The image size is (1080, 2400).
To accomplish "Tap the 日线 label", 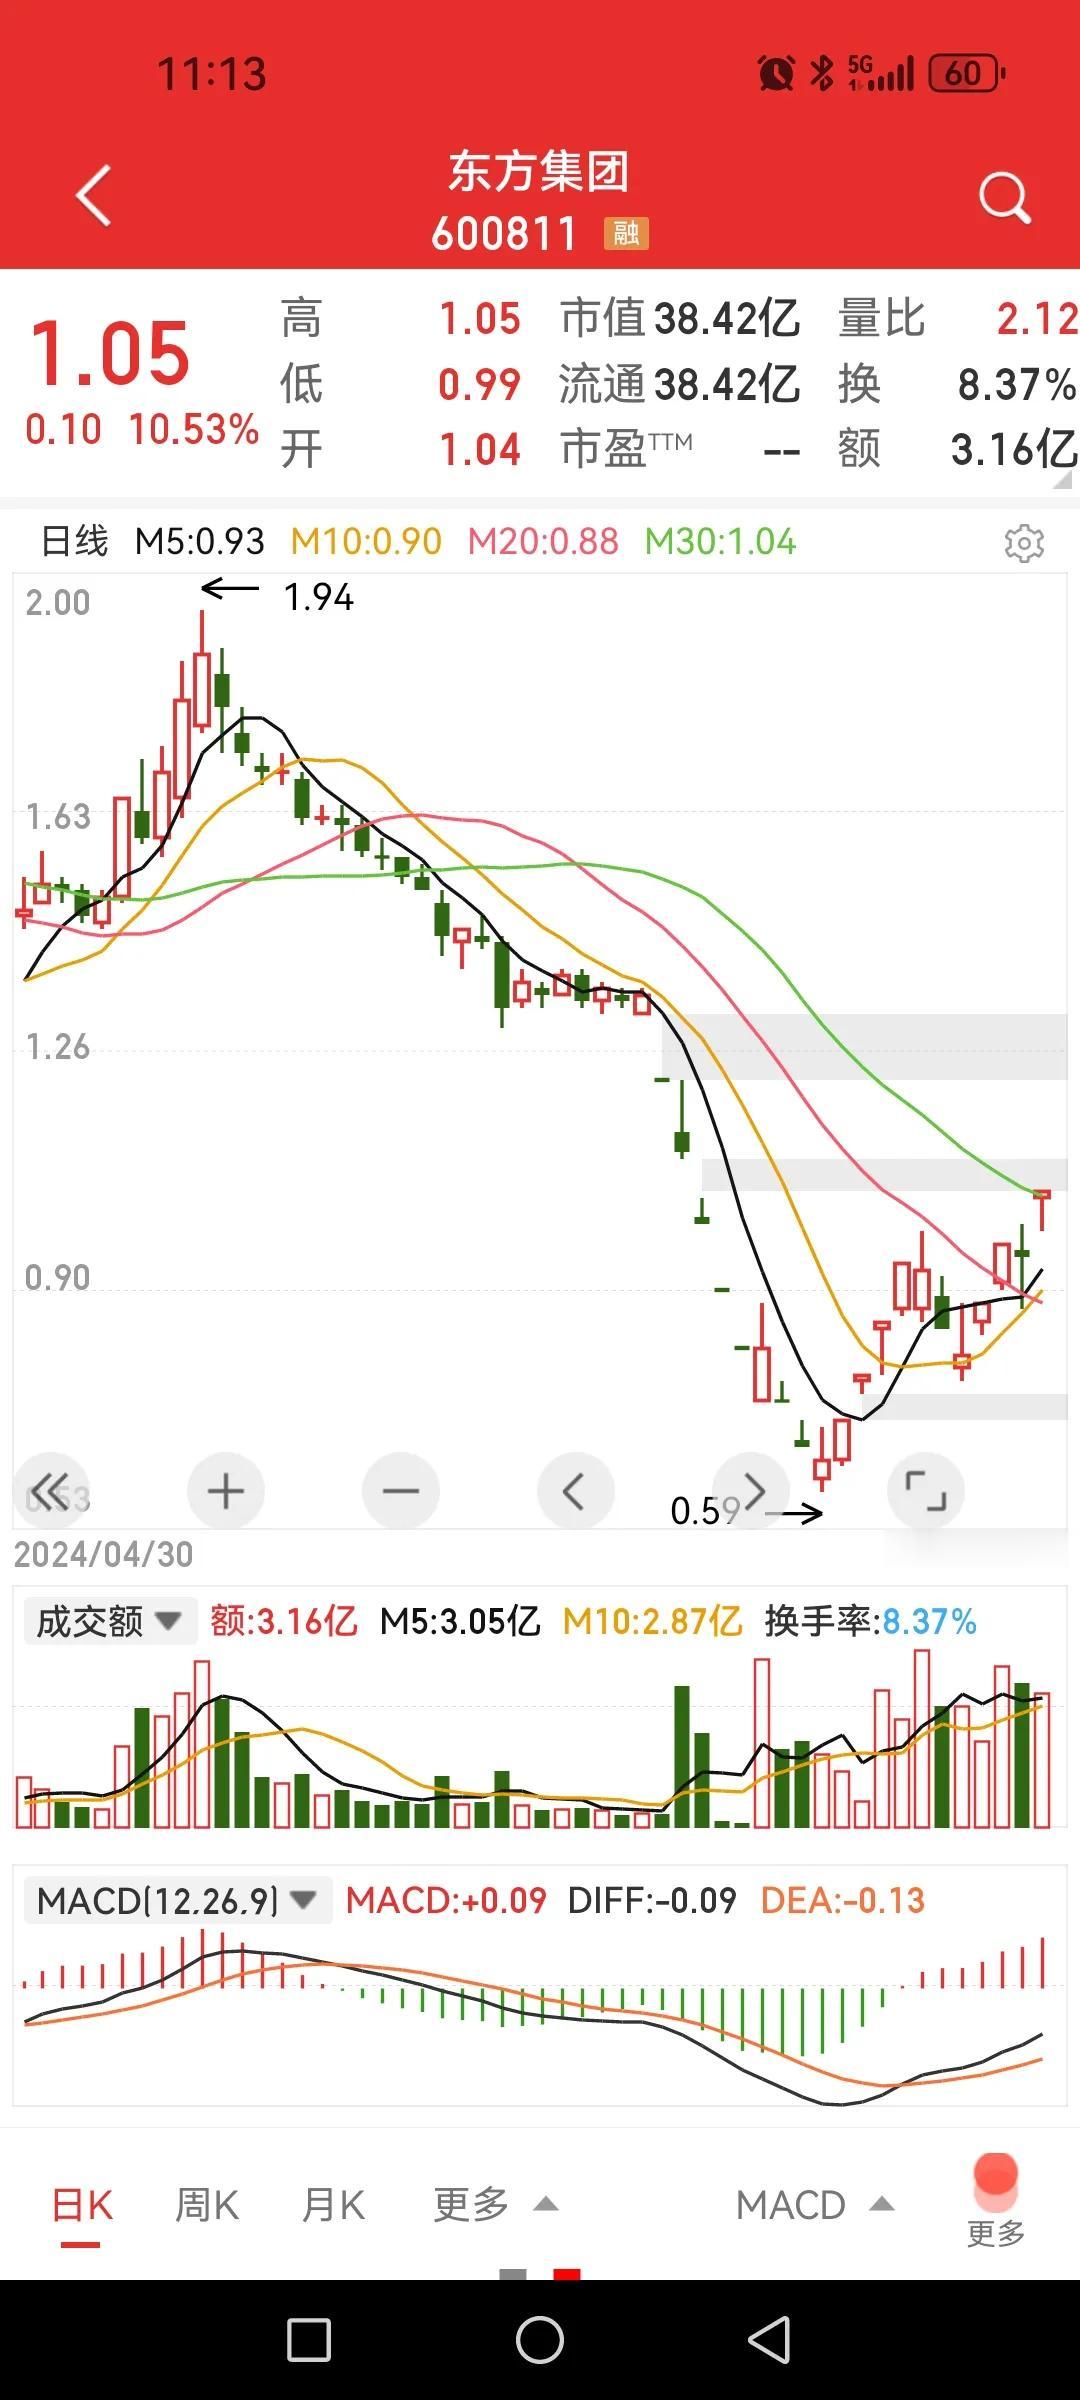I will 74,541.
